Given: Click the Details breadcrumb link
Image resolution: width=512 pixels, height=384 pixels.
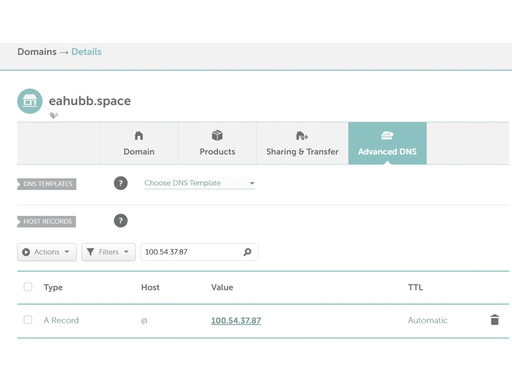Looking at the screenshot, I should 86,52.
